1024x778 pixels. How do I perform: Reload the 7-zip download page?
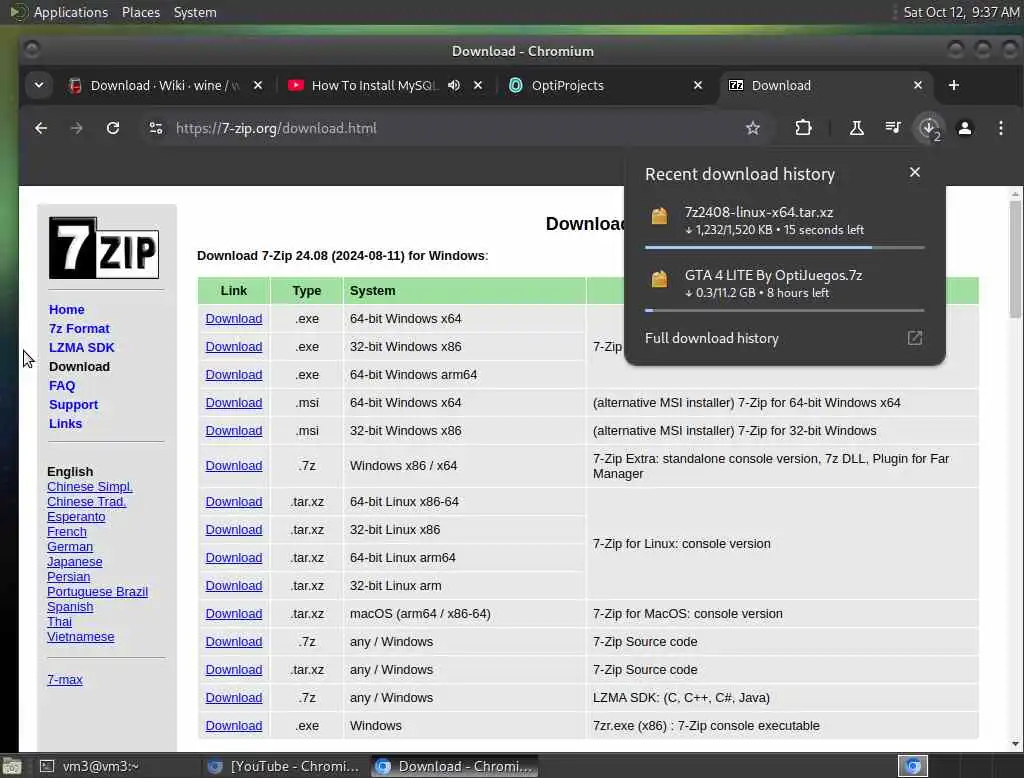point(113,128)
